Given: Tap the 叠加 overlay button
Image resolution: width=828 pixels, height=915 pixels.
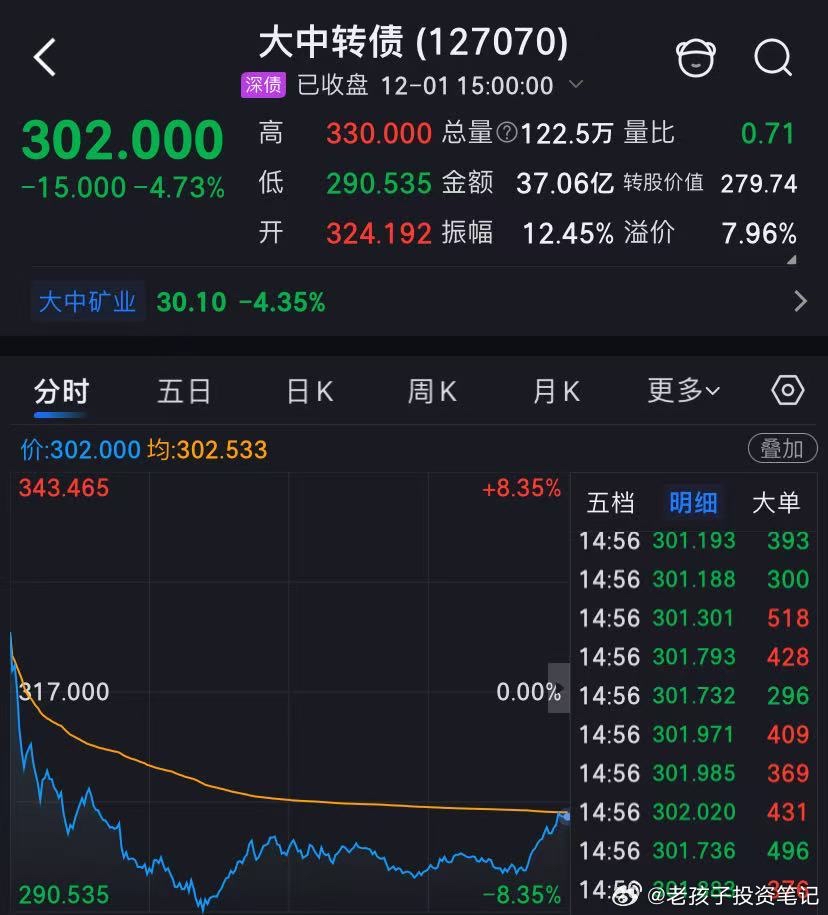Looking at the screenshot, I should (x=782, y=449).
